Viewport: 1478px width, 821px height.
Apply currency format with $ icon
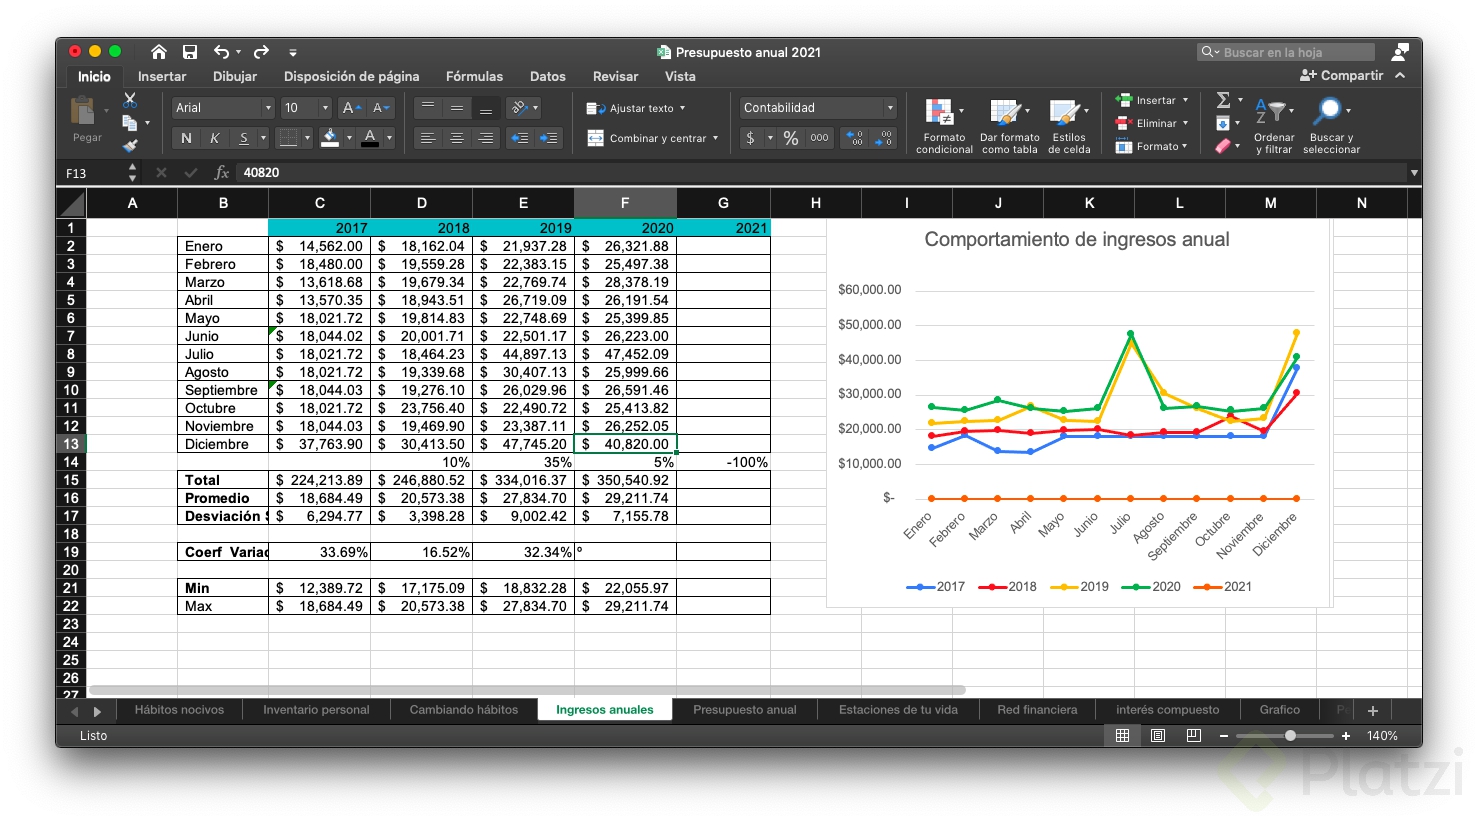(751, 138)
